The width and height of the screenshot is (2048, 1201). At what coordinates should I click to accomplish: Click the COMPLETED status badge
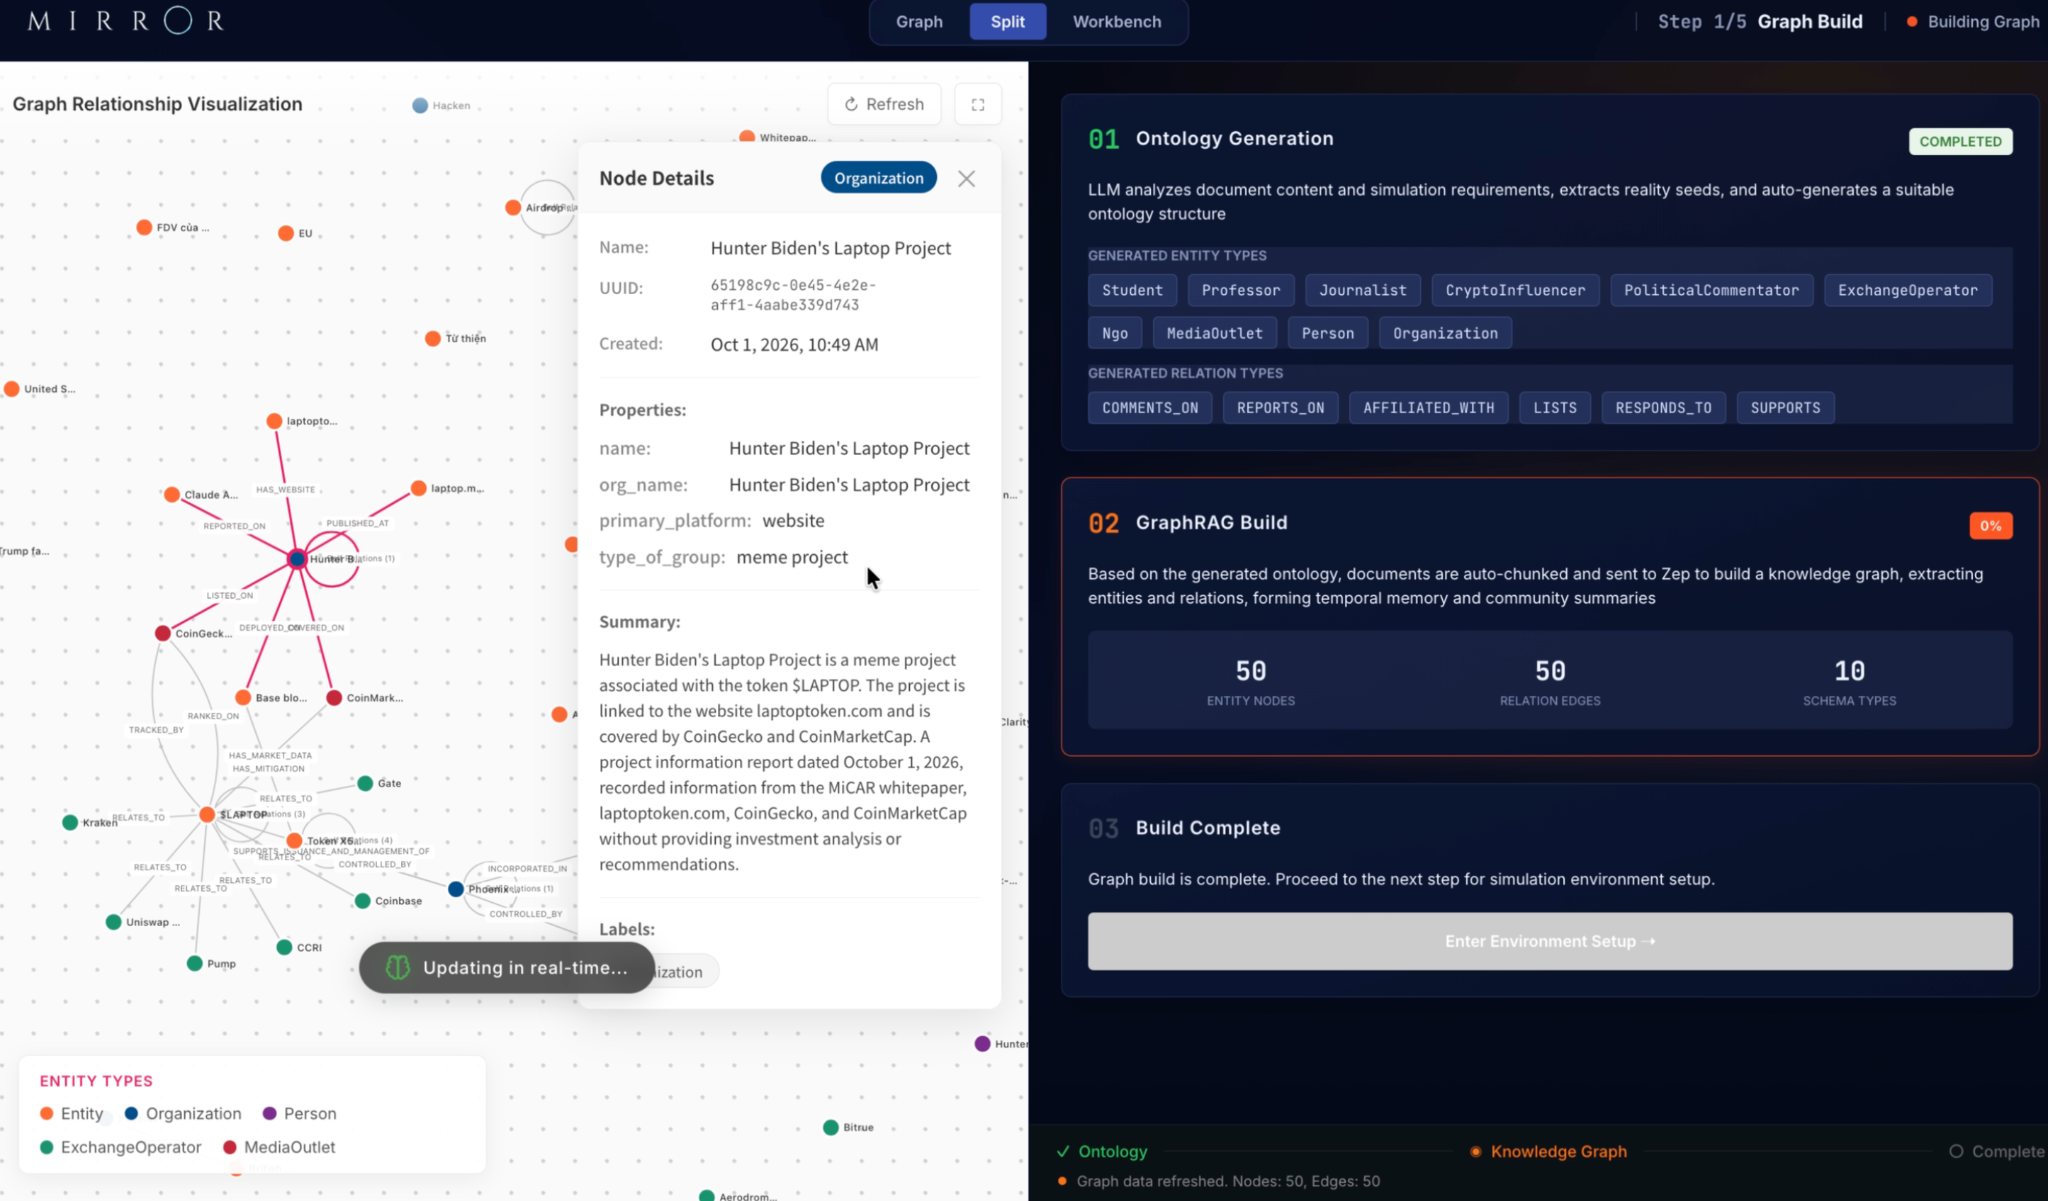[x=1960, y=141]
